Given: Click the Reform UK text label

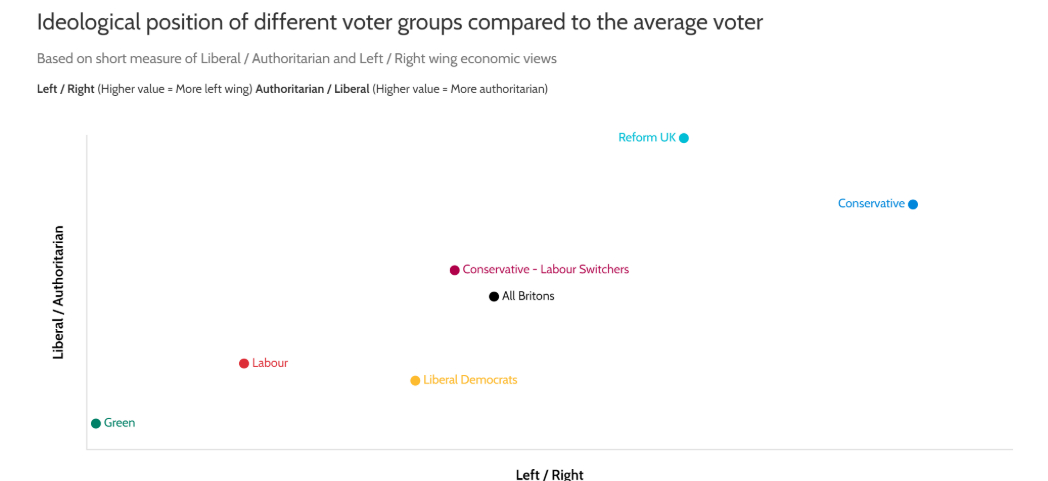Looking at the screenshot, I should (647, 138).
